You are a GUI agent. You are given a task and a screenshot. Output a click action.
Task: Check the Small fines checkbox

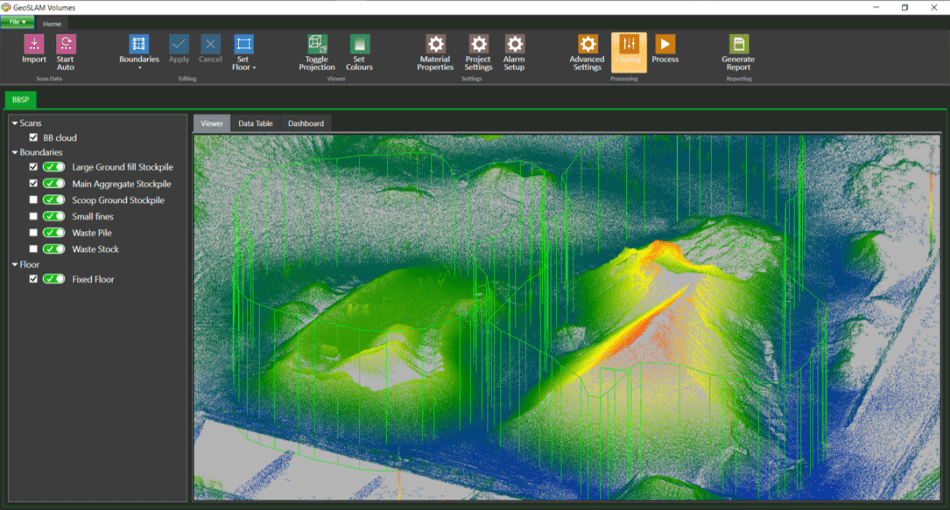[33, 216]
